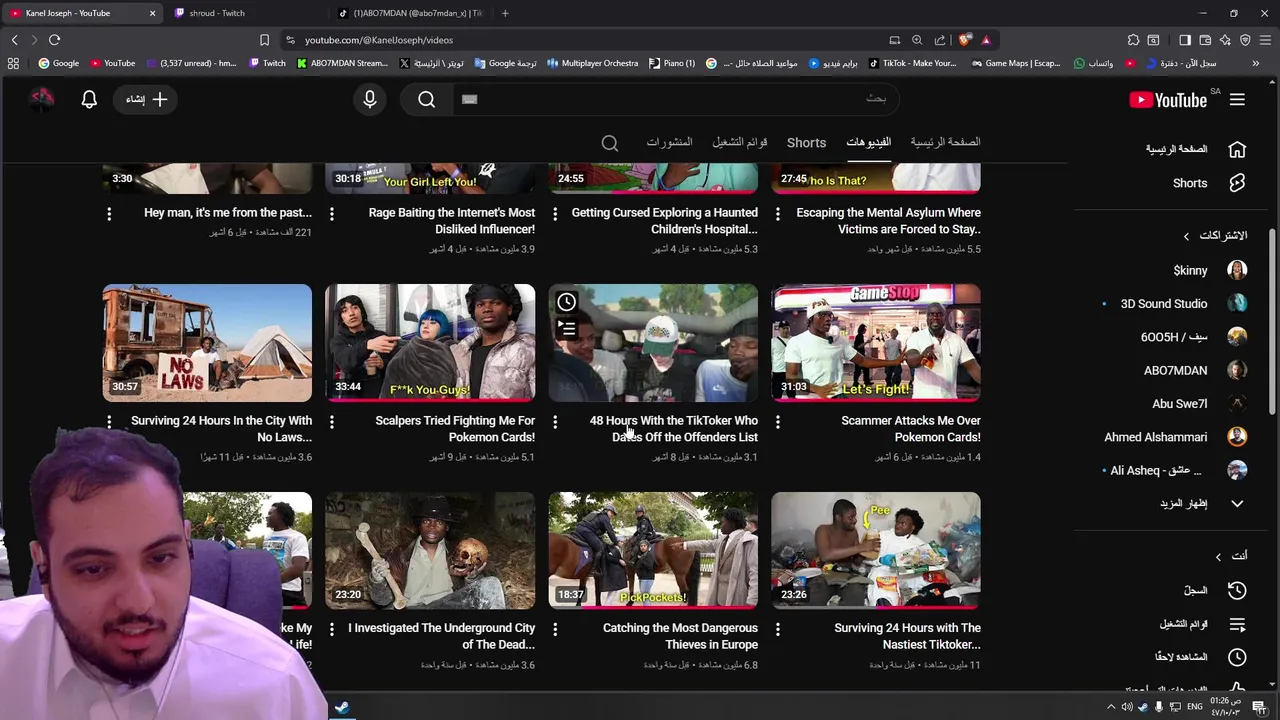Open the "Scammer Attacks Me Over Pokemon Cards" thumbnail
Viewport: 1280px width, 720px height.
pos(876,343)
